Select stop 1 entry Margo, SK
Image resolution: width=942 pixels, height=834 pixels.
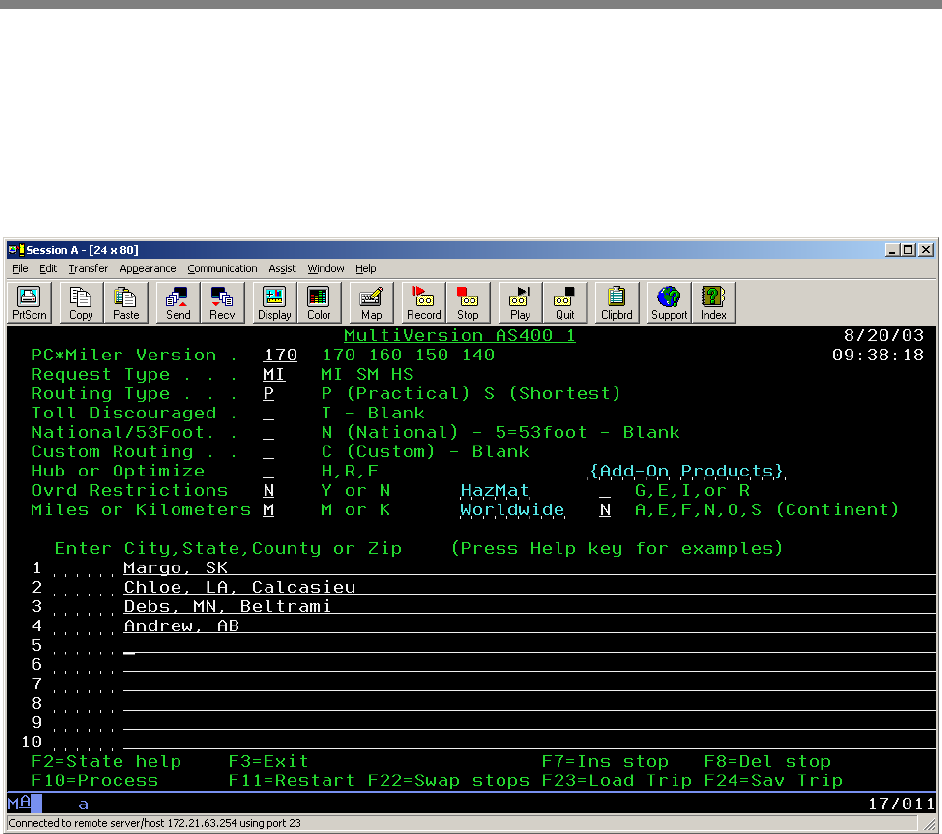529,568
